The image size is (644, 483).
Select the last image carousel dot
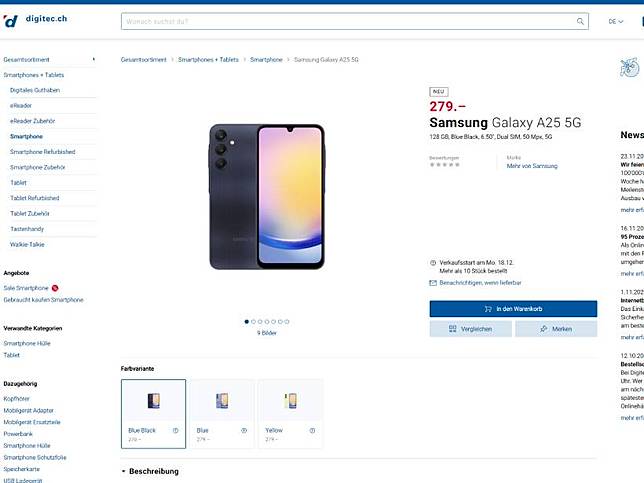[x=287, y=322]
